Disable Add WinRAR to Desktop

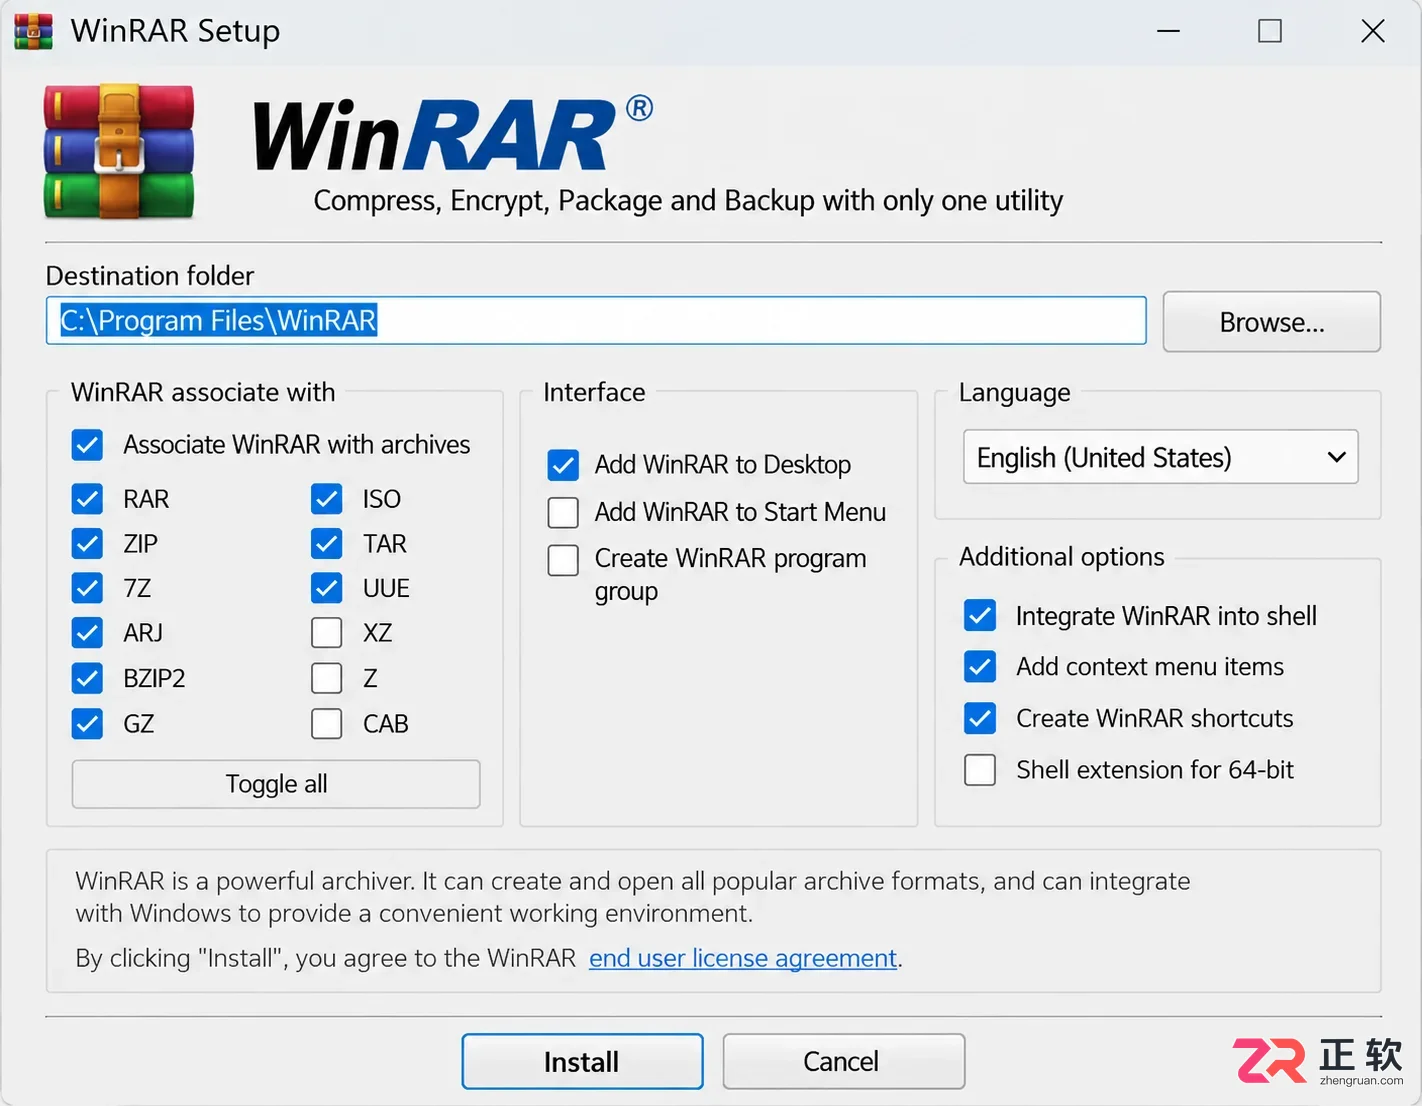[x=563, y=465]
